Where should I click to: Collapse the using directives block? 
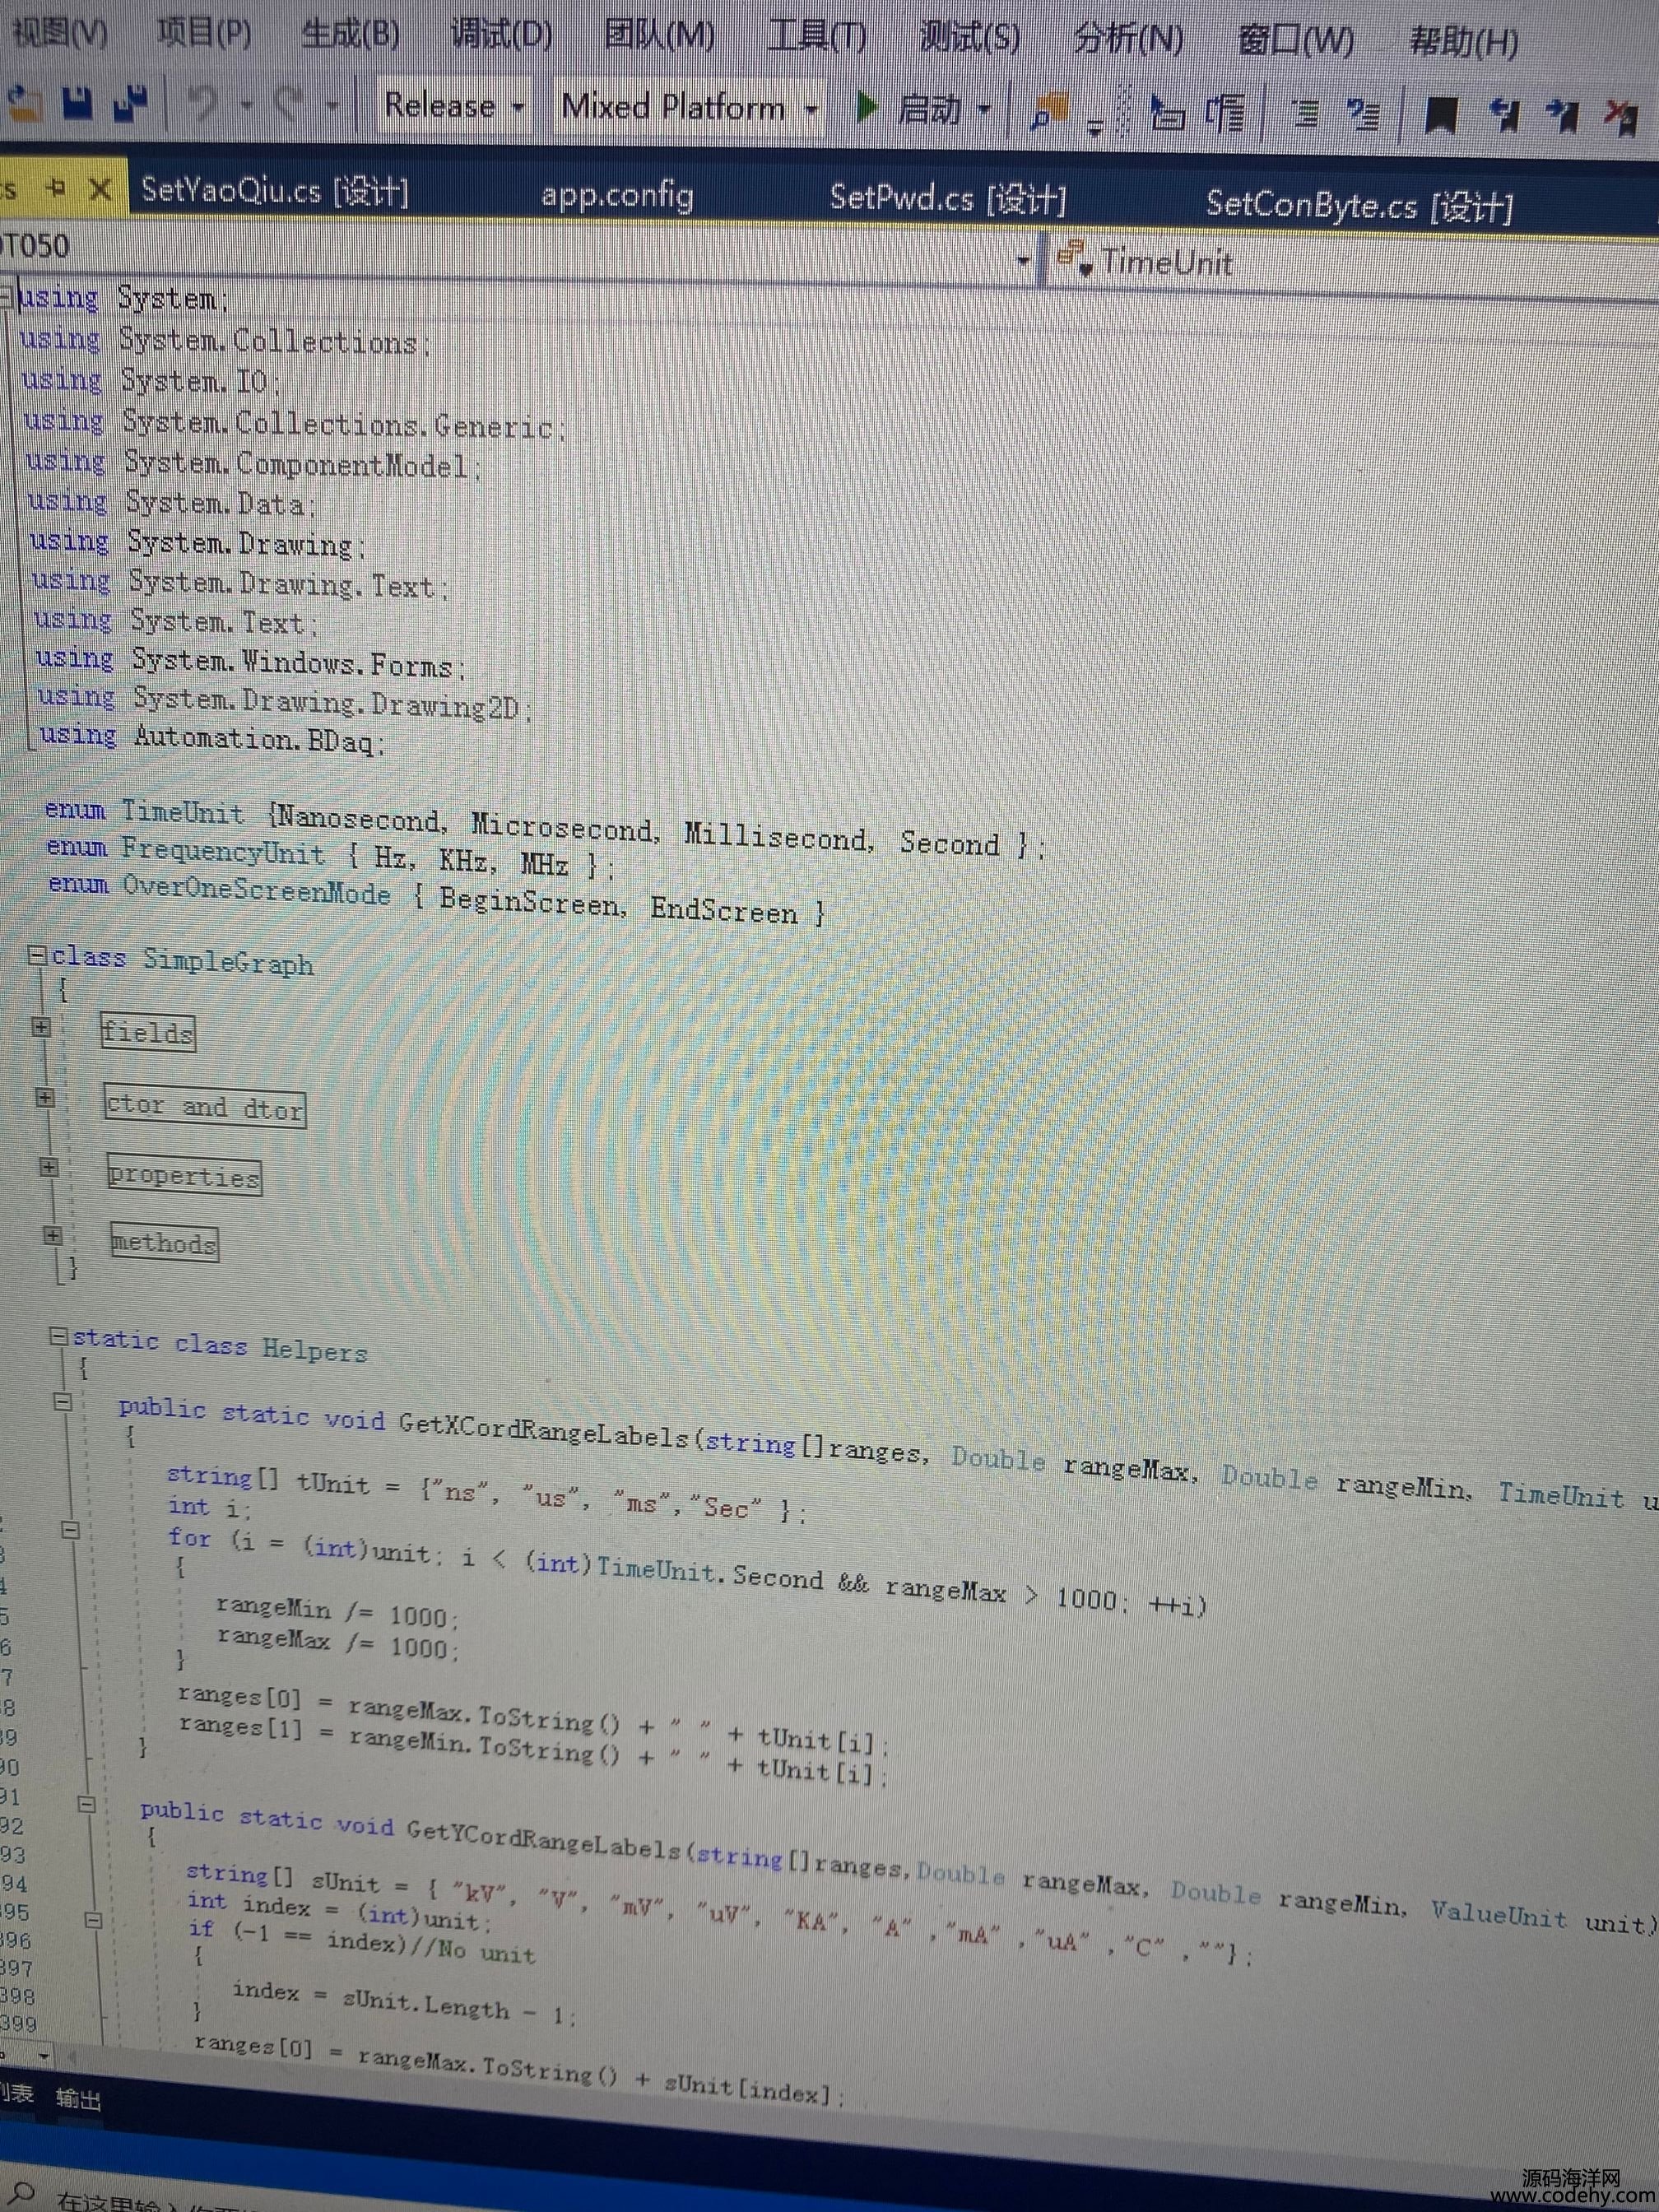click(x=7, y=296)
